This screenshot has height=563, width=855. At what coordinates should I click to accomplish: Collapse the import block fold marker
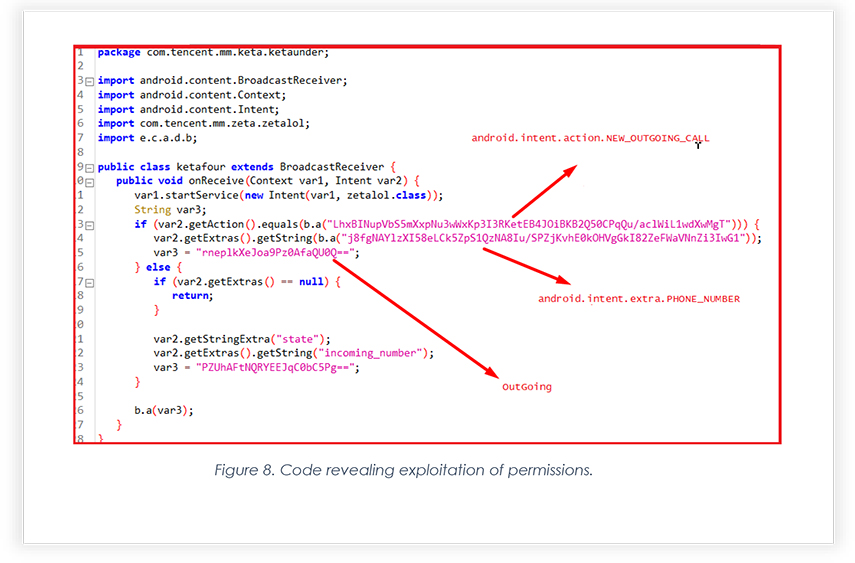[x=90, y=81]
